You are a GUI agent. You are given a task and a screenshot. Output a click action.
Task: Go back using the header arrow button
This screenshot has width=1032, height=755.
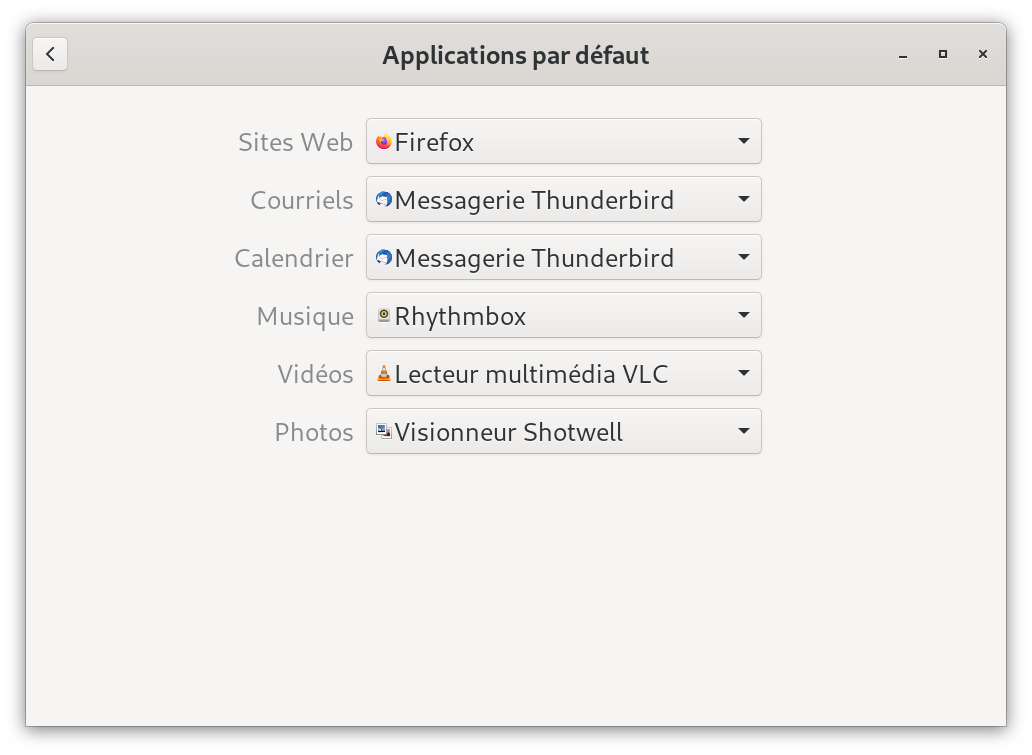(50, 54)
